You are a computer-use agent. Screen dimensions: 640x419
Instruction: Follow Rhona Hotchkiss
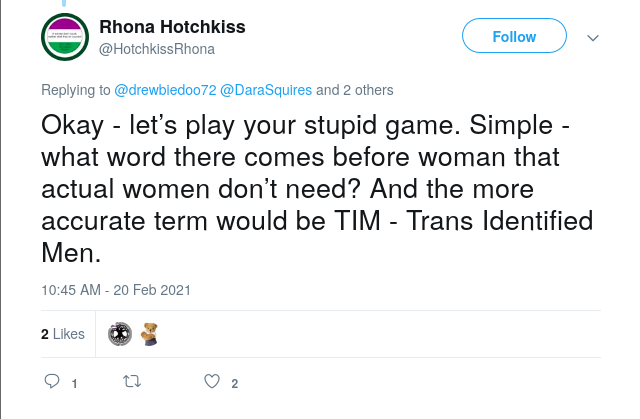[x=514, y=37]
